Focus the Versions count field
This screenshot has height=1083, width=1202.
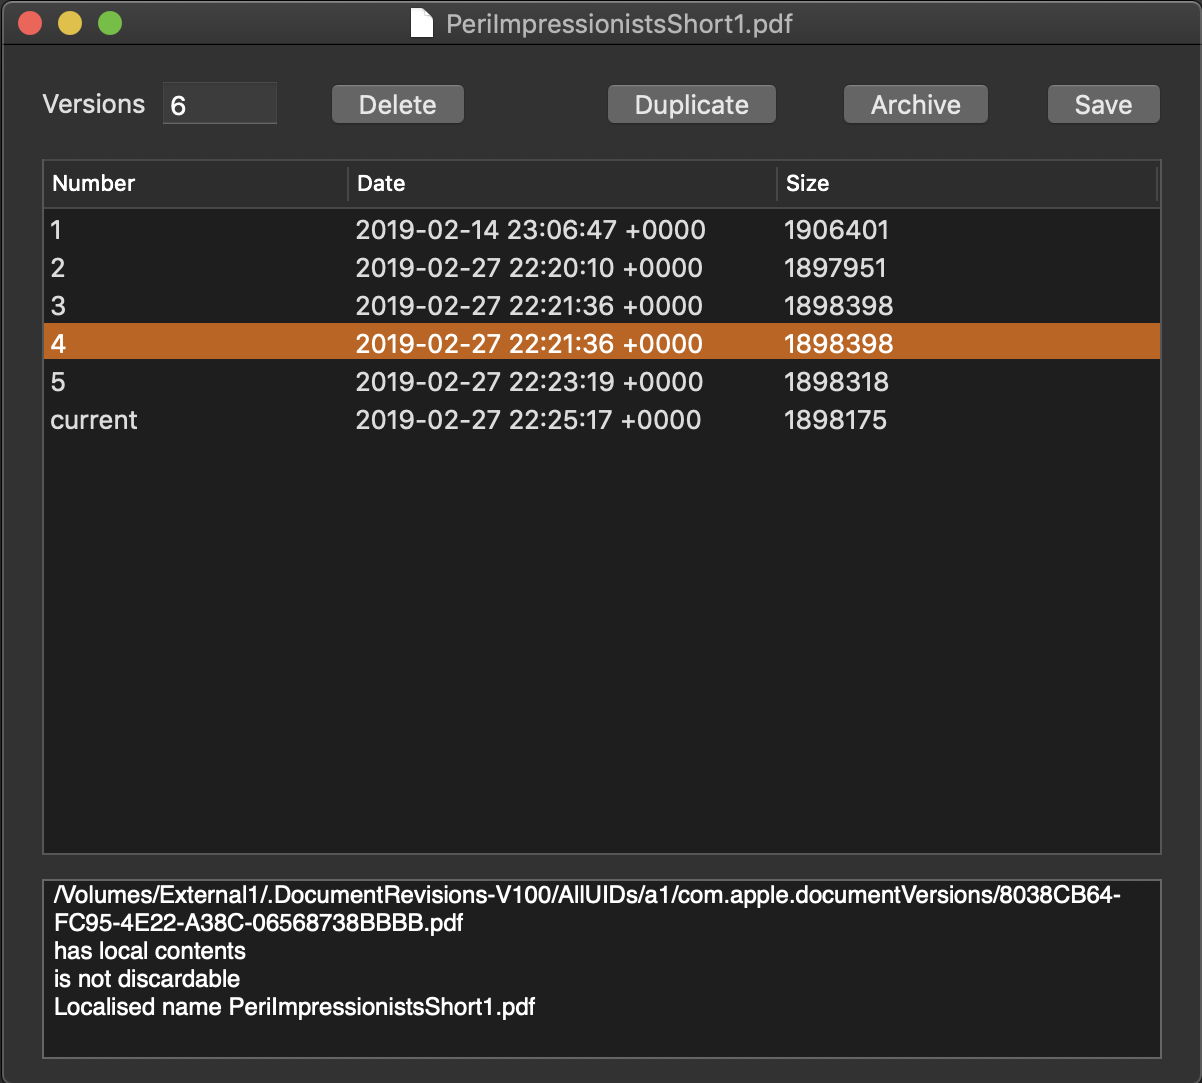click(220, 104)
